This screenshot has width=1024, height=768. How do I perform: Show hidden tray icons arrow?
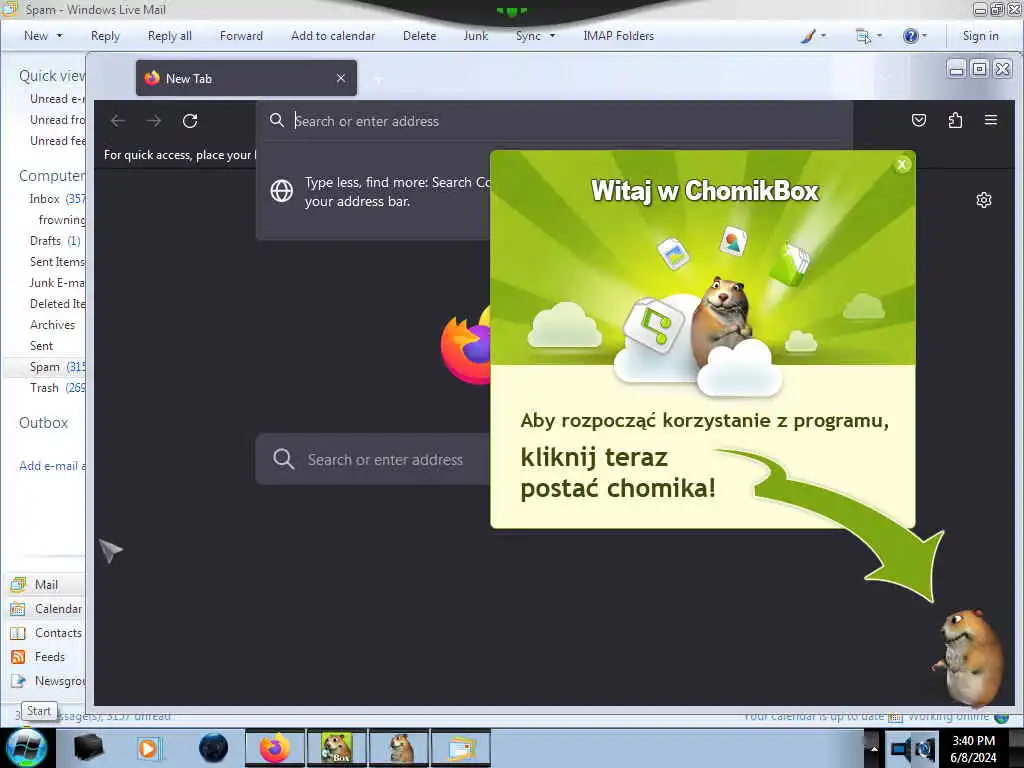point(874,748)
